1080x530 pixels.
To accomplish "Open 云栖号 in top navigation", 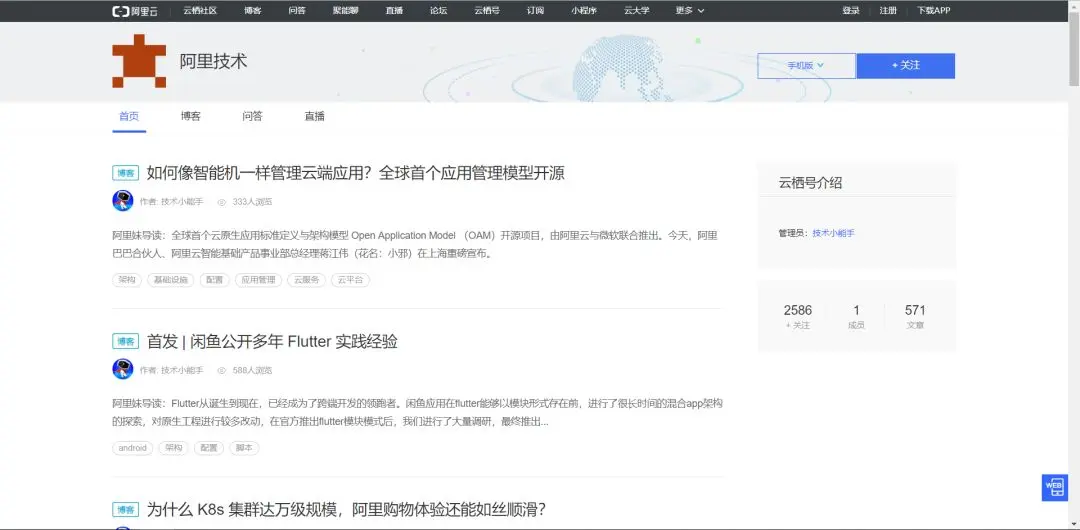I will pos(487,10).
